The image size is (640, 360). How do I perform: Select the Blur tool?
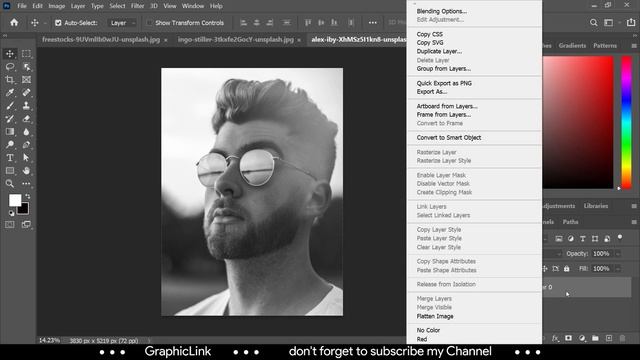point(26,132)
